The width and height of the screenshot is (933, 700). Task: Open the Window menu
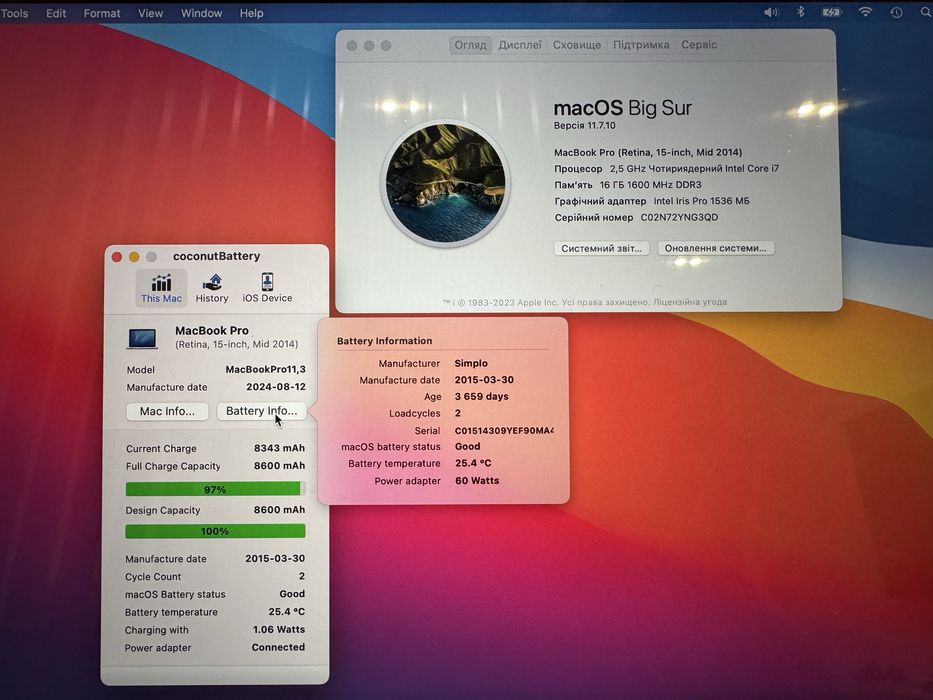pyautogui.click(x=201, y=13)
